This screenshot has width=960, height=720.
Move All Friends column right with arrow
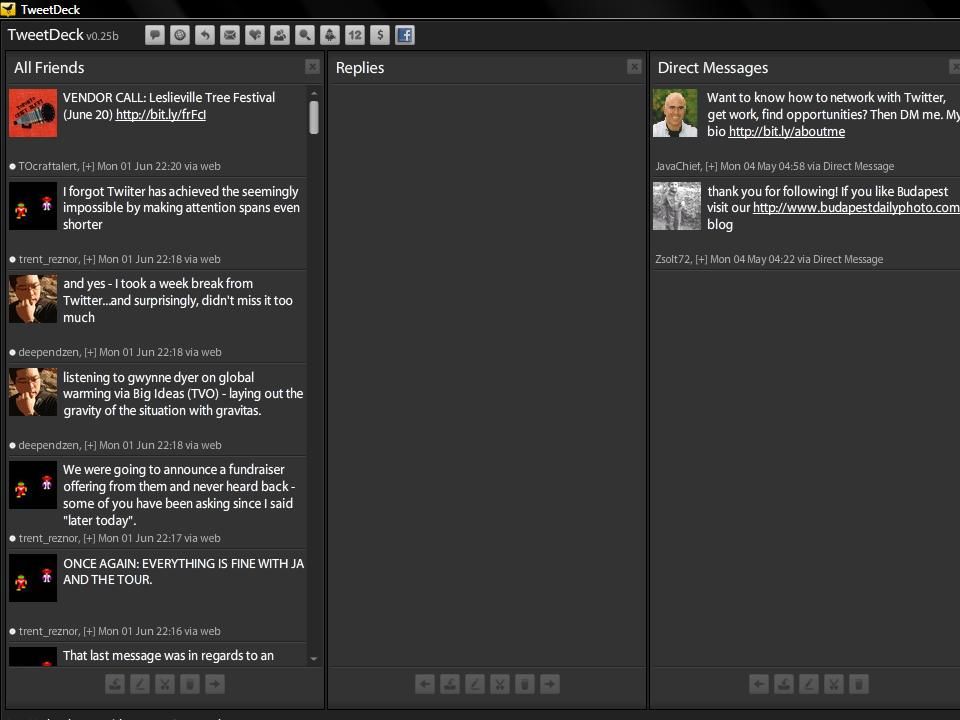[215, 684]
